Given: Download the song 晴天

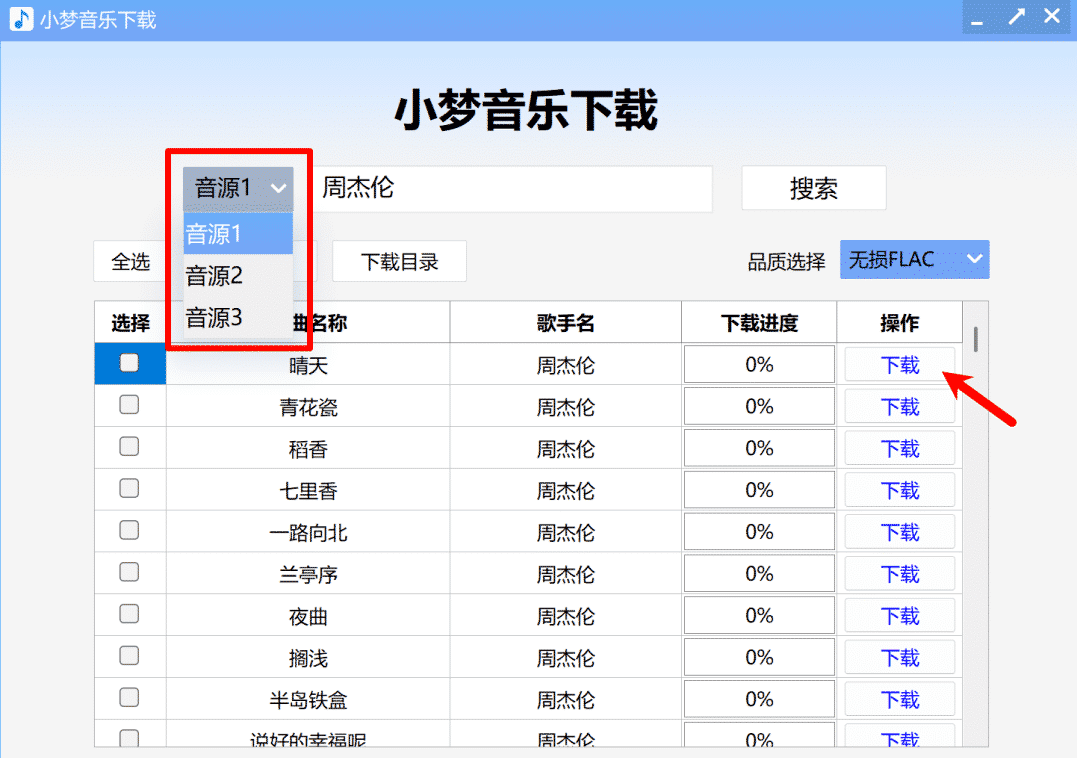Looking at the screenshot, I should coord(898,363).
